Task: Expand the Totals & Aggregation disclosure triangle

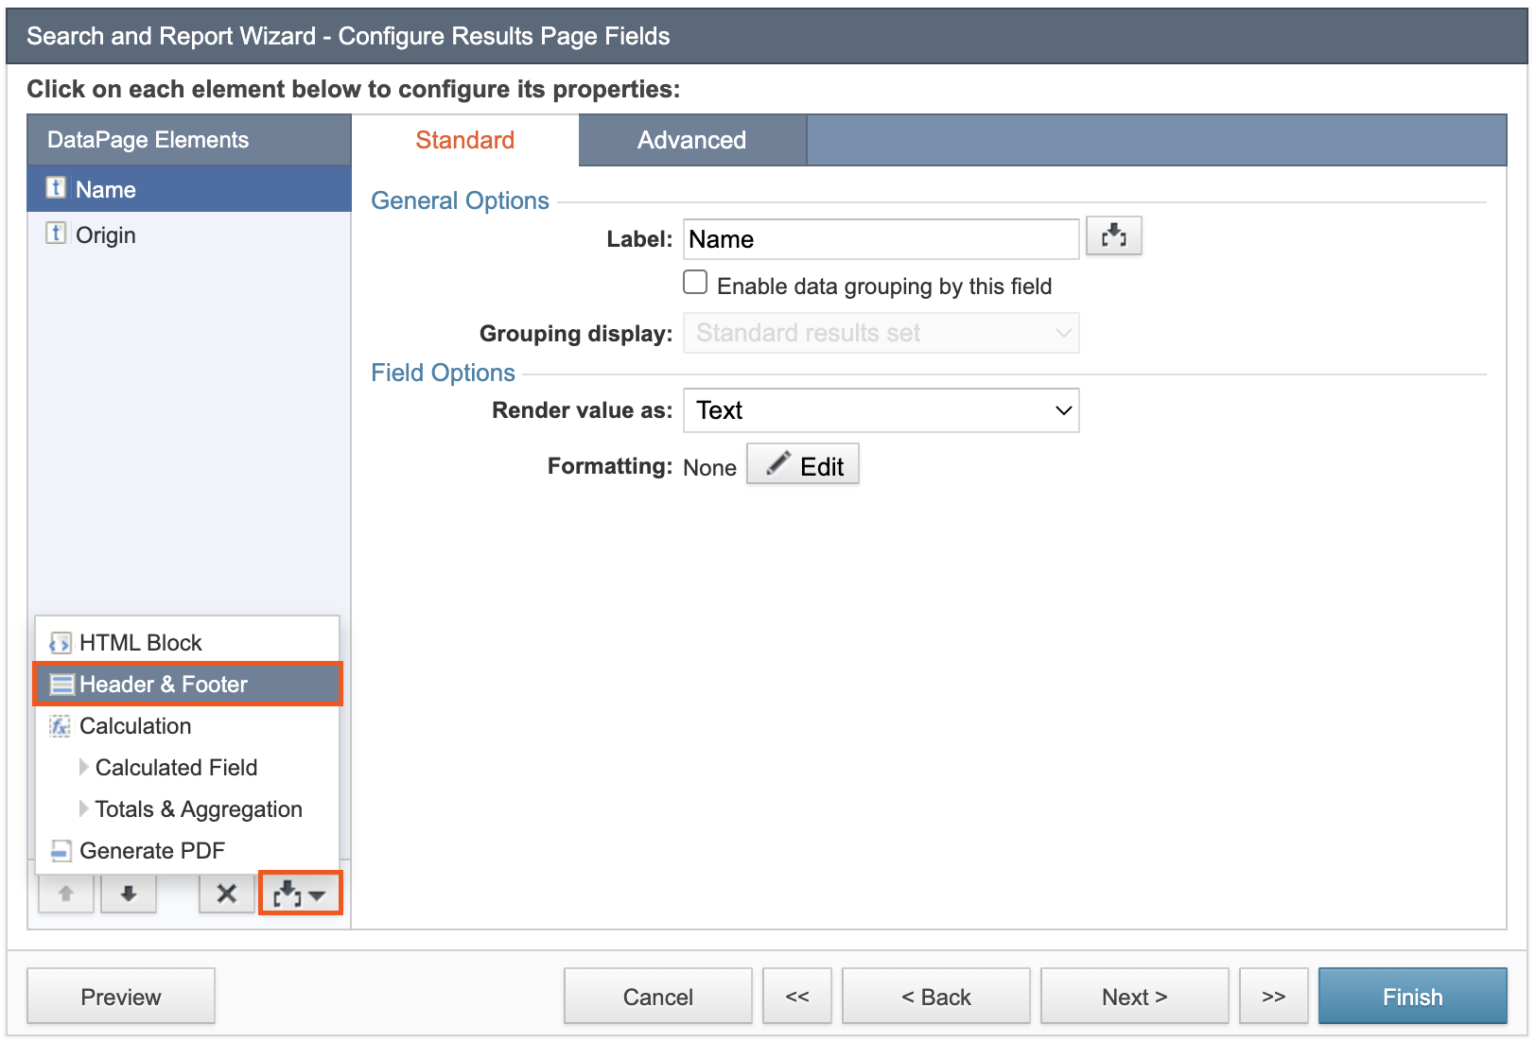Action: click(85, 809)
